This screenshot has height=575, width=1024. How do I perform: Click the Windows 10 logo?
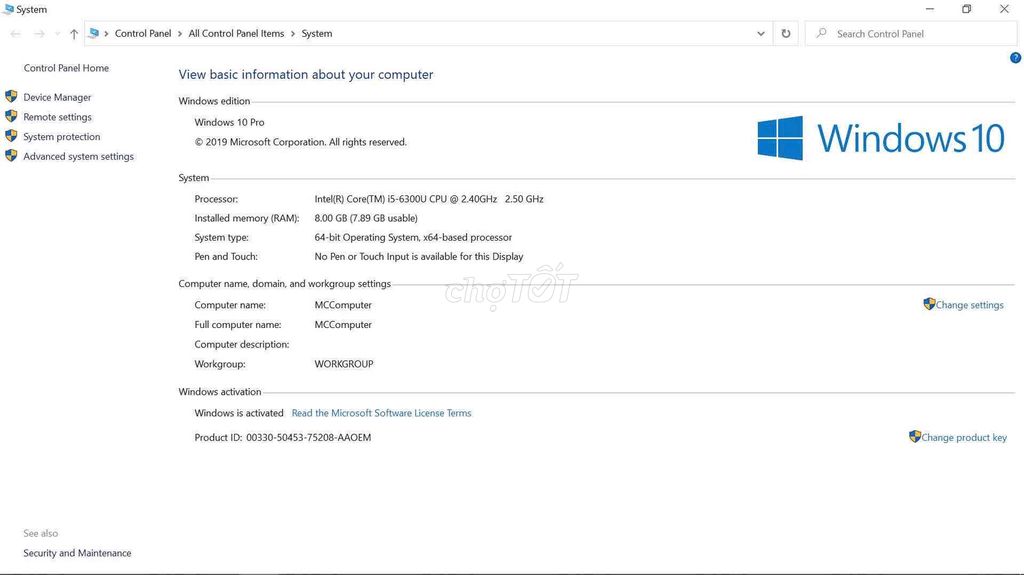881,138
